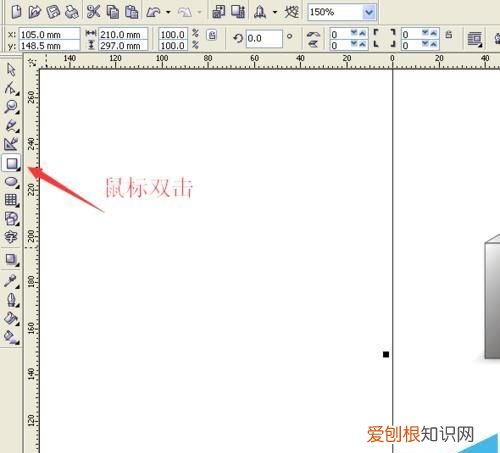The image size is (500, 453).
Task: Select the Rectangle tool
Action: click(11, 163)
